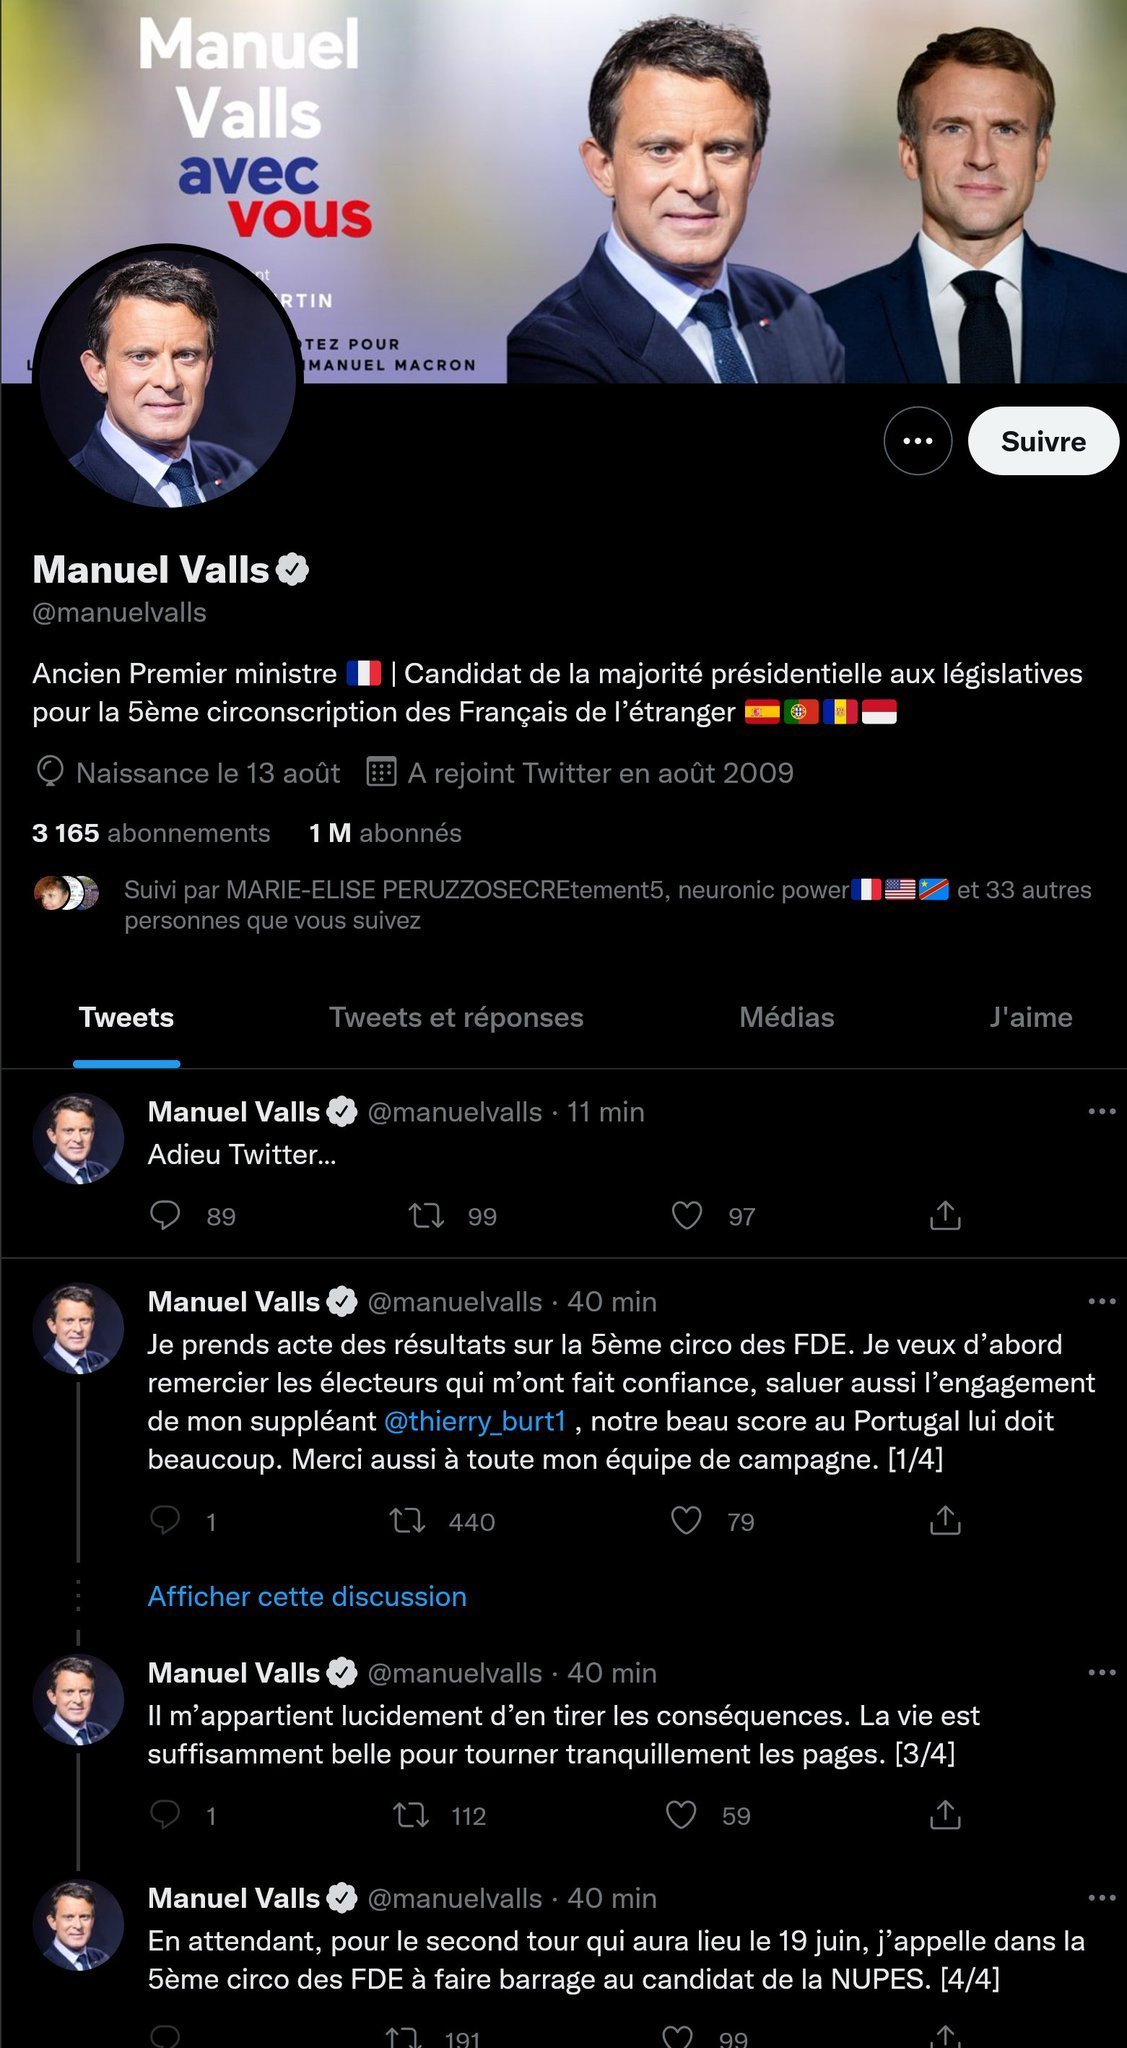1127x2048 pixels.
Task: Like the "Adieu Twitter…" tweet
Action: [x=686, y=1215]
